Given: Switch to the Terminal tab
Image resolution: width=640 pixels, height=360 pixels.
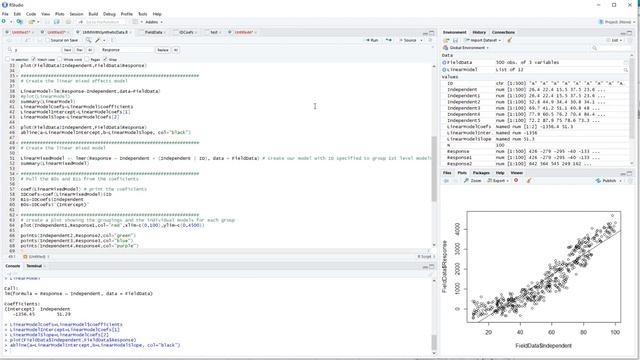Looking at the screenshot, I should (34, 266).
